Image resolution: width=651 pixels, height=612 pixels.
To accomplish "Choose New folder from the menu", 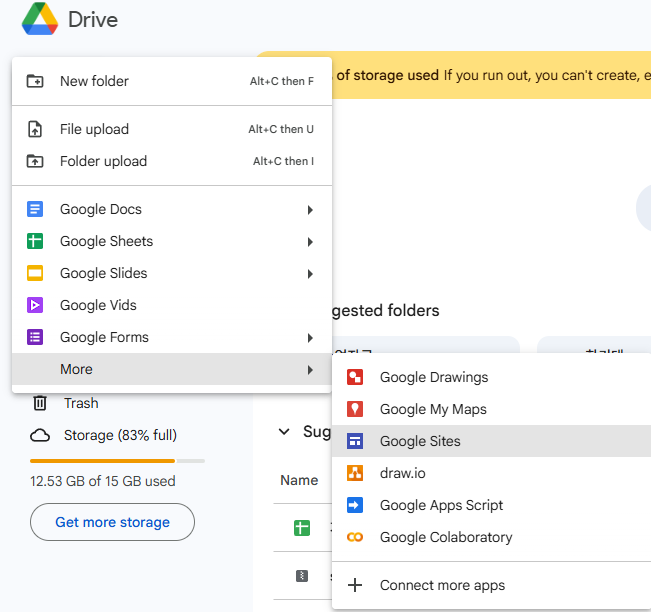I will click(x=94, y=81).
